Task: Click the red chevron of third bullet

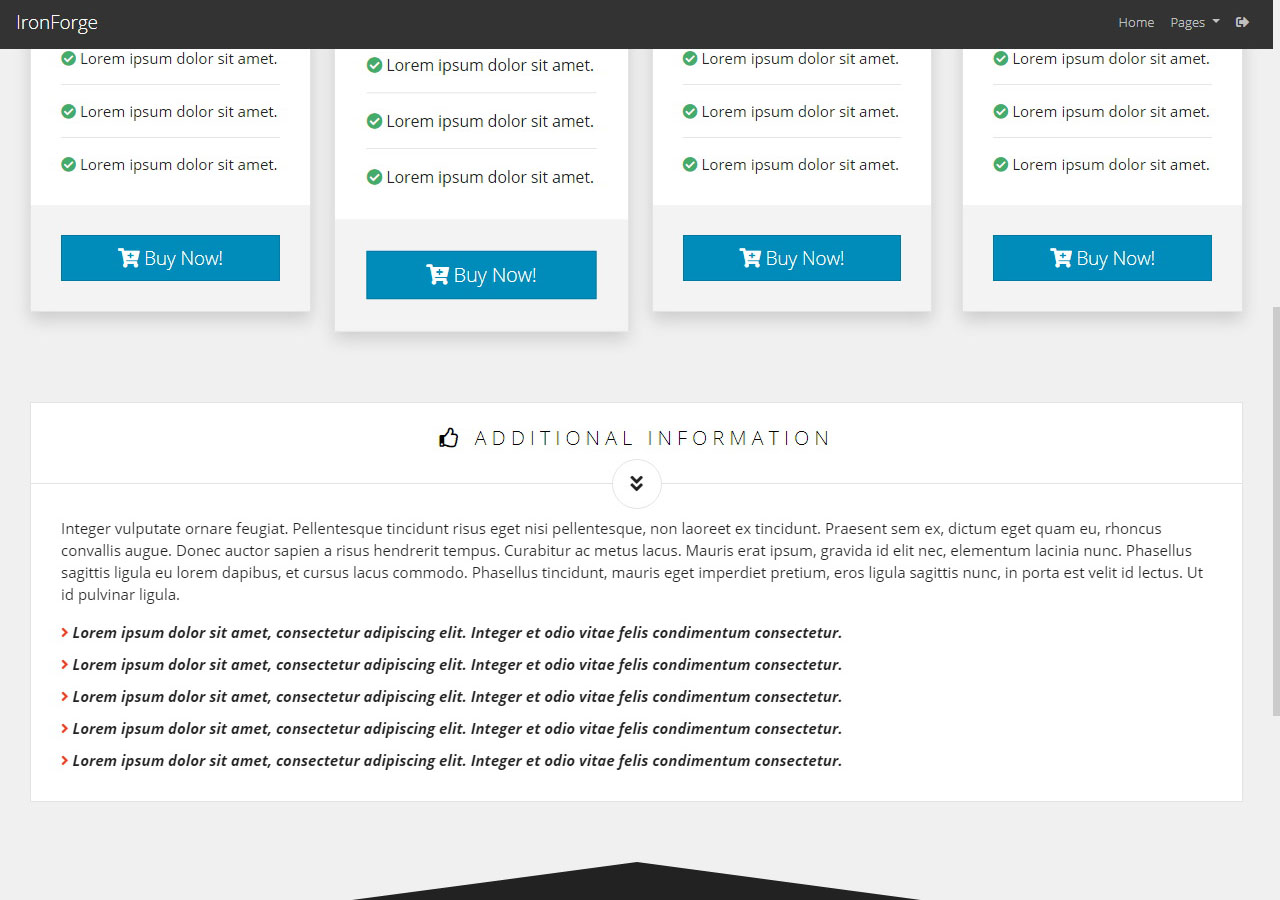Action: [x=65, y=697]
